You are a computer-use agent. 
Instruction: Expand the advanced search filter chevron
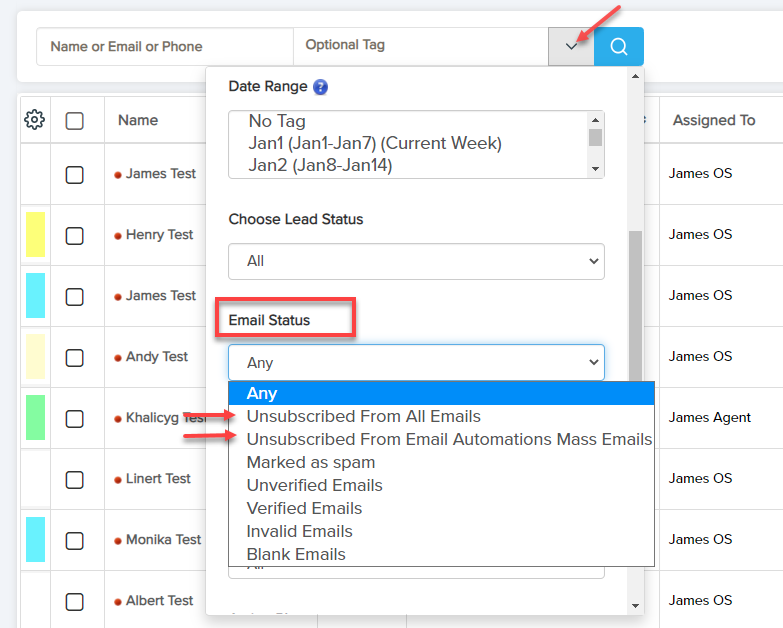[571, 46]
